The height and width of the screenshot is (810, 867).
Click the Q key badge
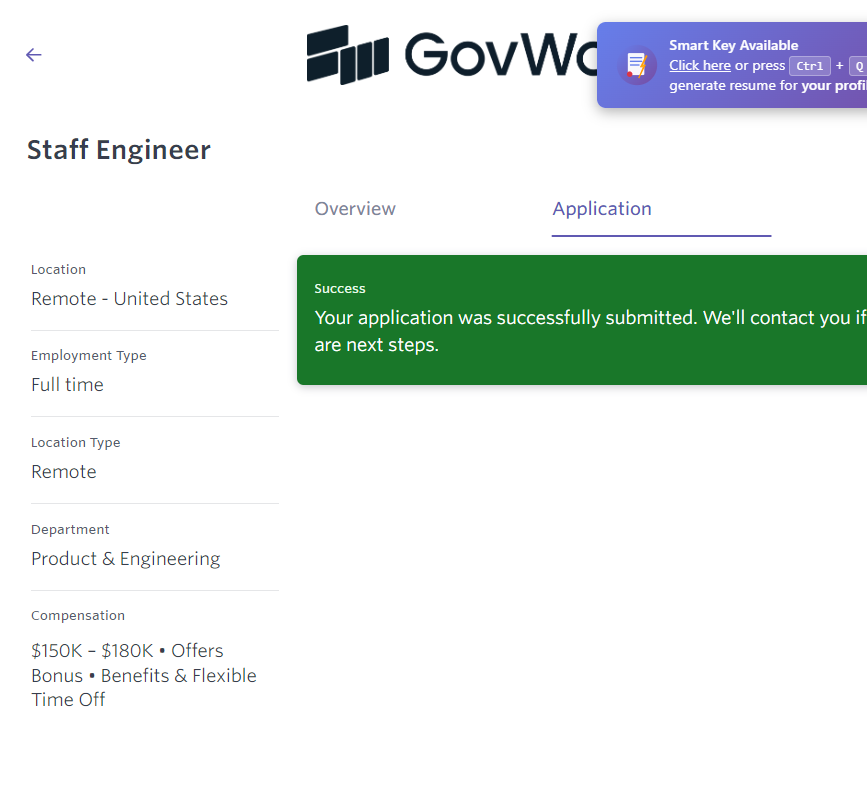pyautogui.click(x=858, y=66)
